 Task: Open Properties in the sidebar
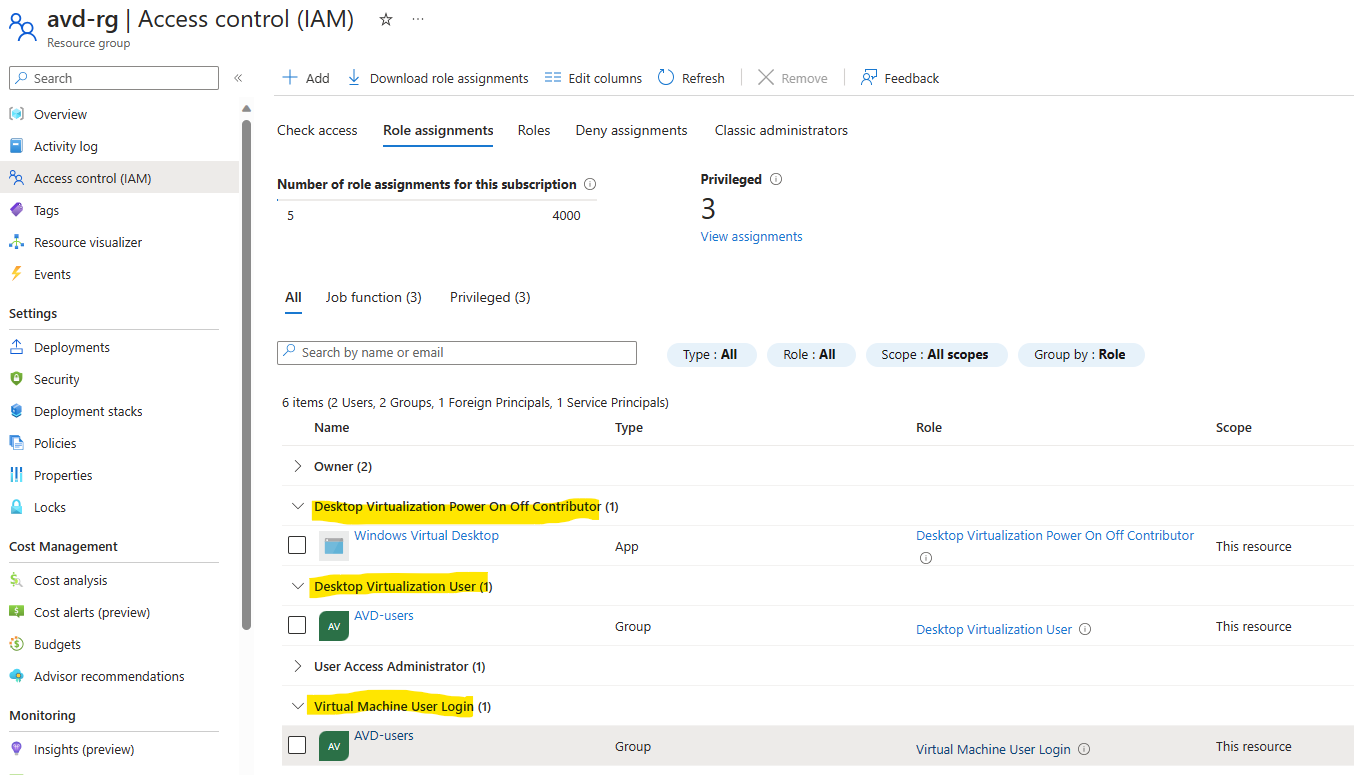(63, 475)
